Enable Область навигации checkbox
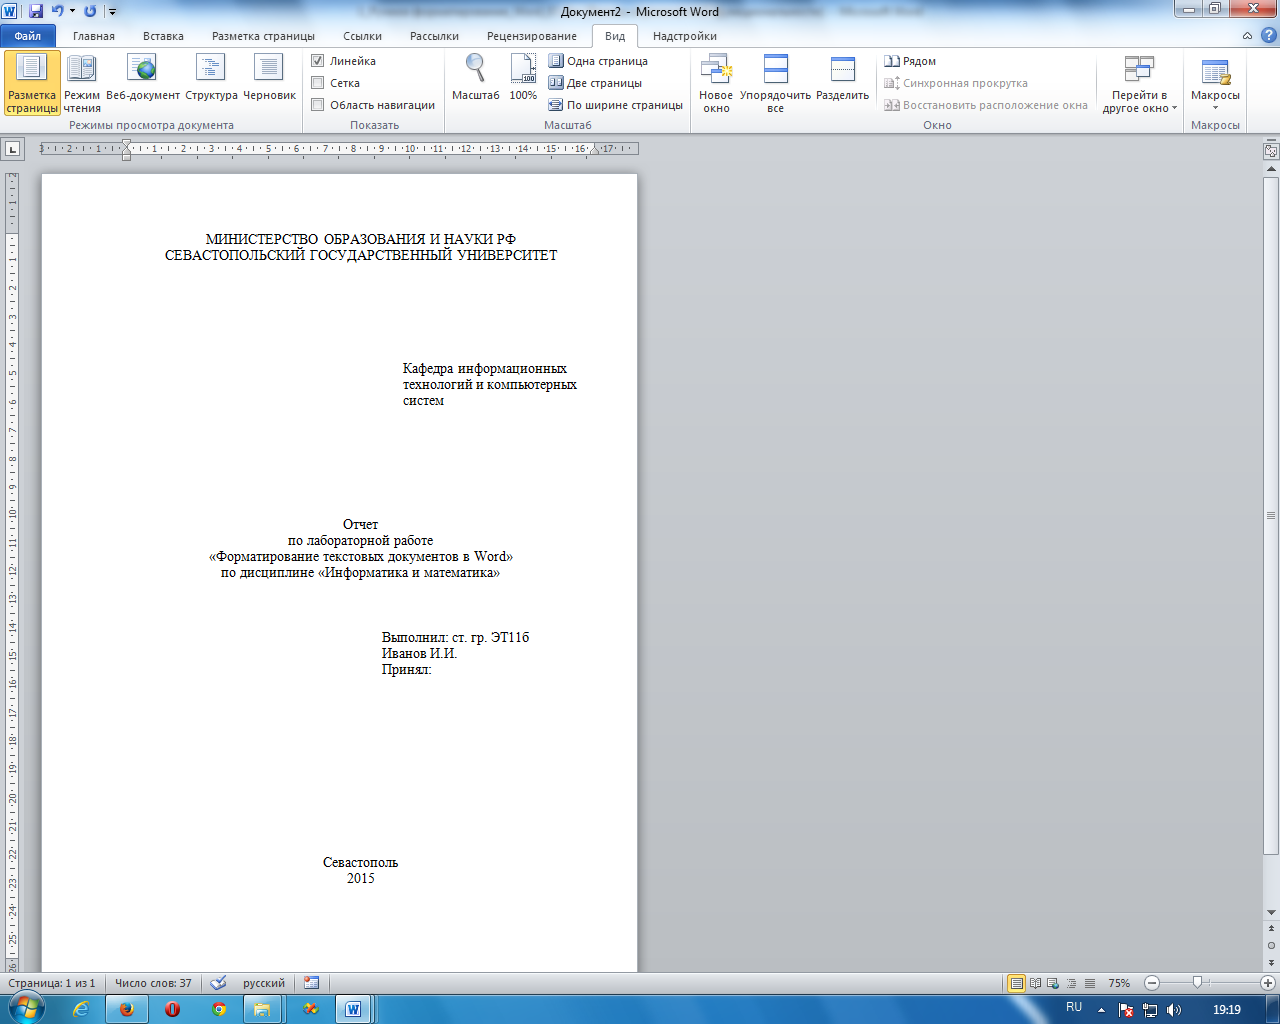Screen dimensions: 1280x1024 coord(317,105)
